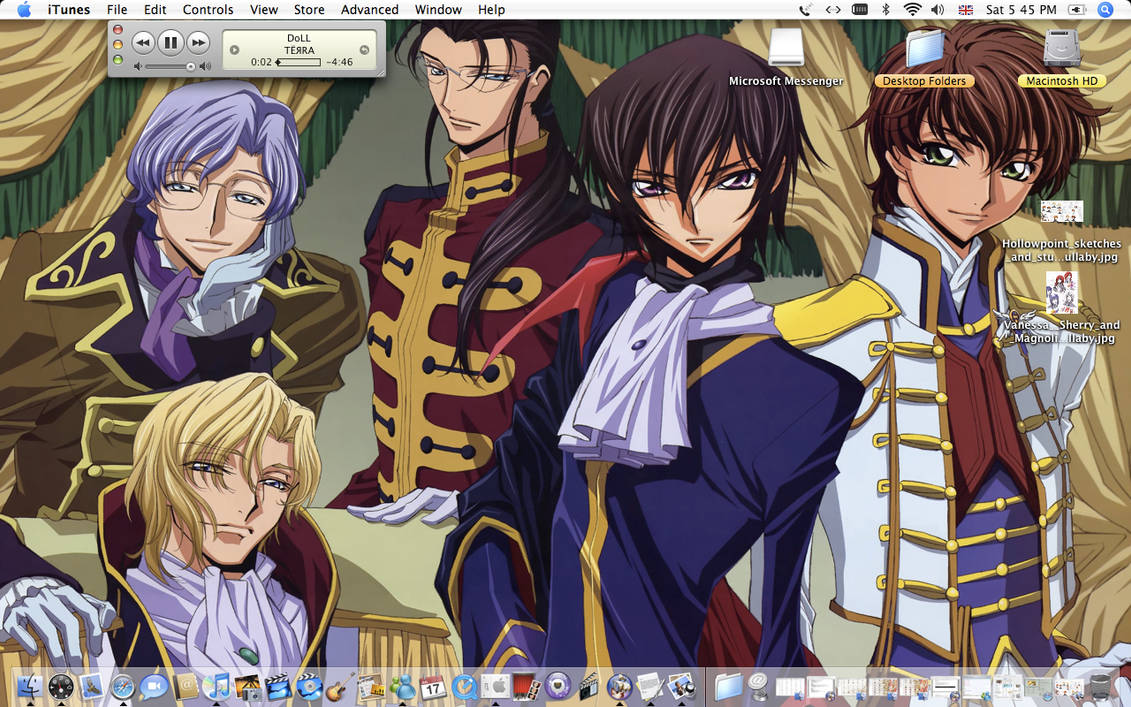Open the File menu
Screen dimensions: 1131x707
117,9
